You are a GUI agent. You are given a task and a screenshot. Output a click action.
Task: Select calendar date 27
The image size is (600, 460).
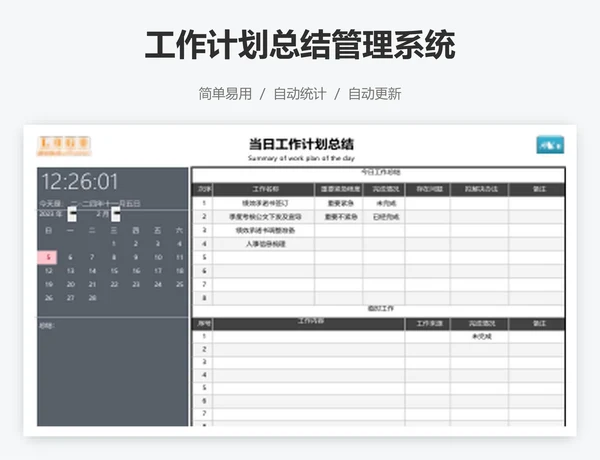(x=70, y=298)
